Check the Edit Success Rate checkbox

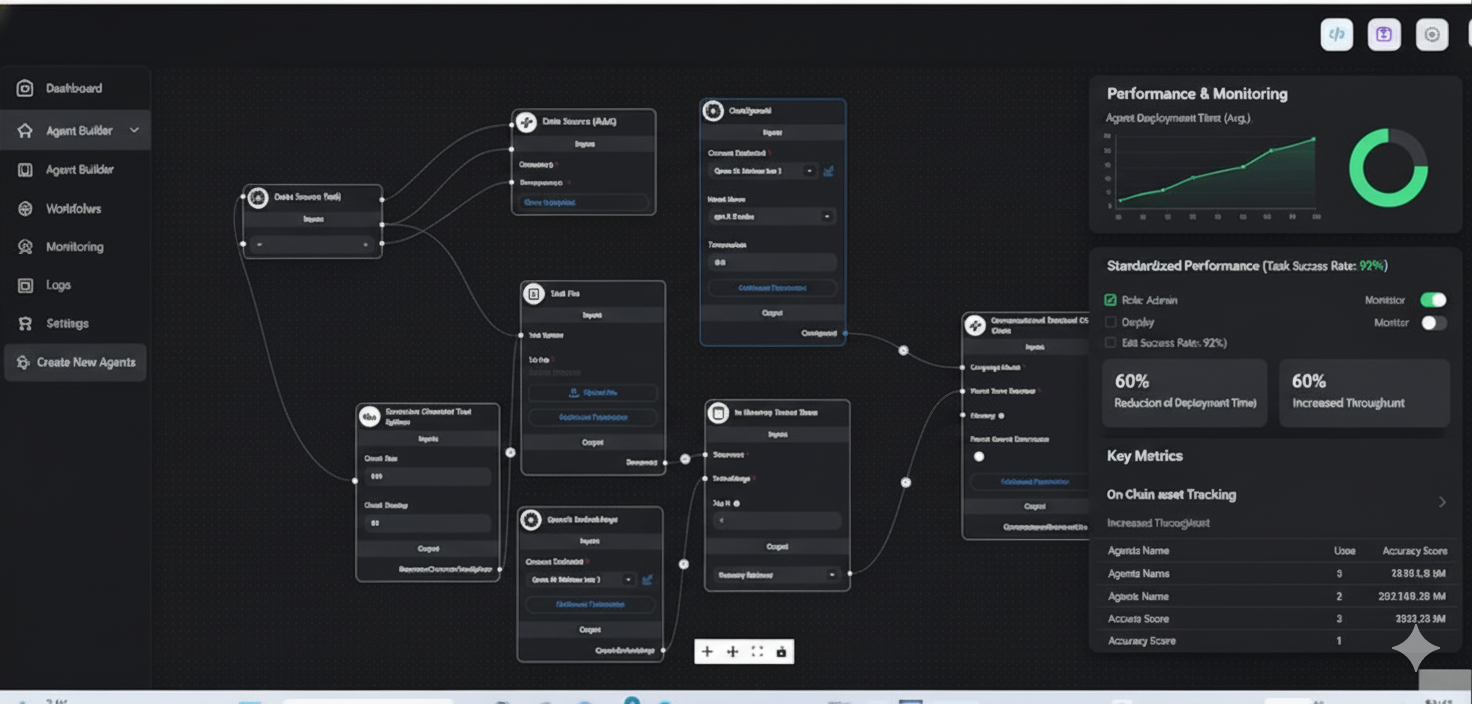tap(1110, 343)
